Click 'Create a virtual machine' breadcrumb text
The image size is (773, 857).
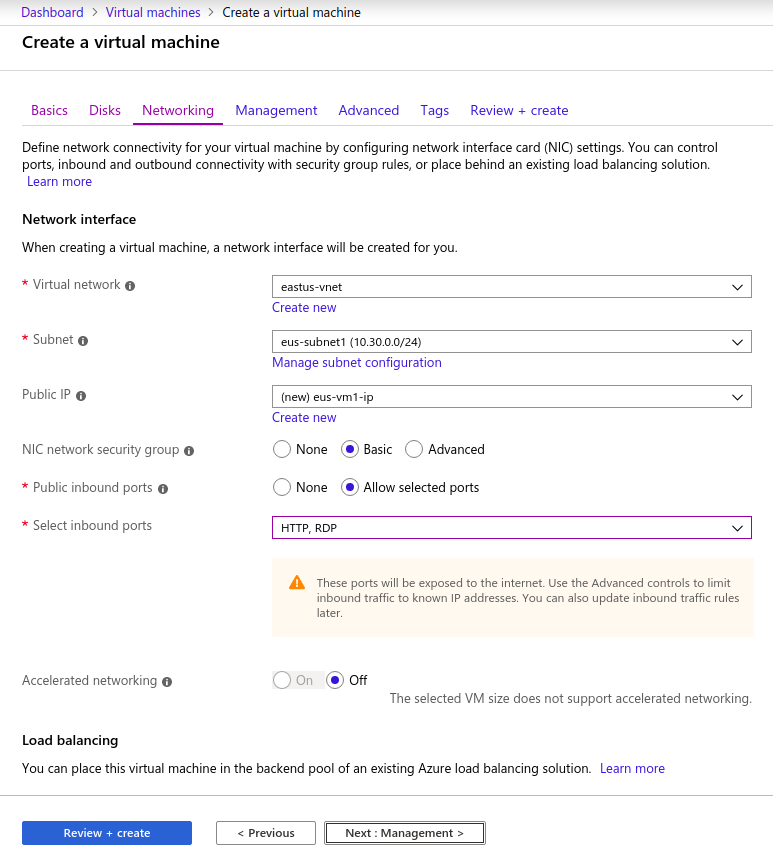[x=291, y=13]
